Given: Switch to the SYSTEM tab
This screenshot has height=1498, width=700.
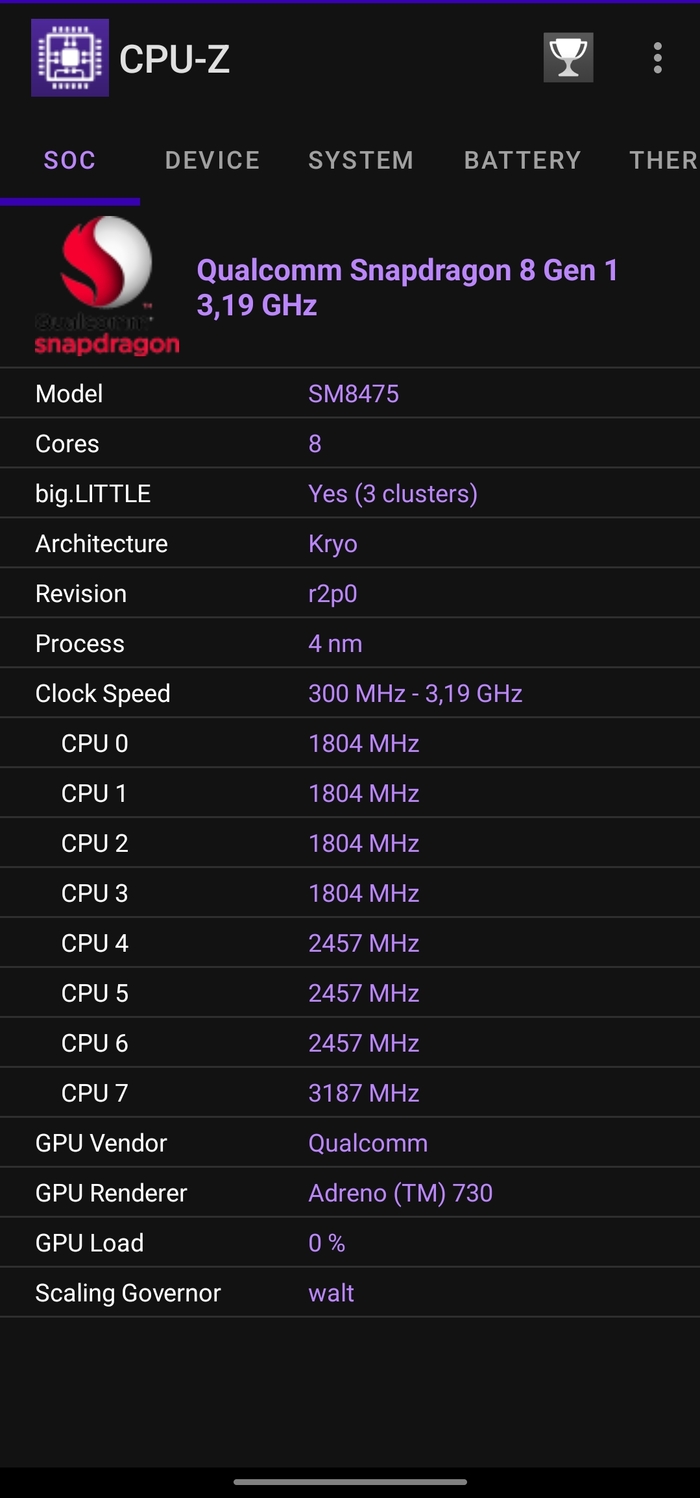Looking at the screenshot, I should click(x=360, y=160).
